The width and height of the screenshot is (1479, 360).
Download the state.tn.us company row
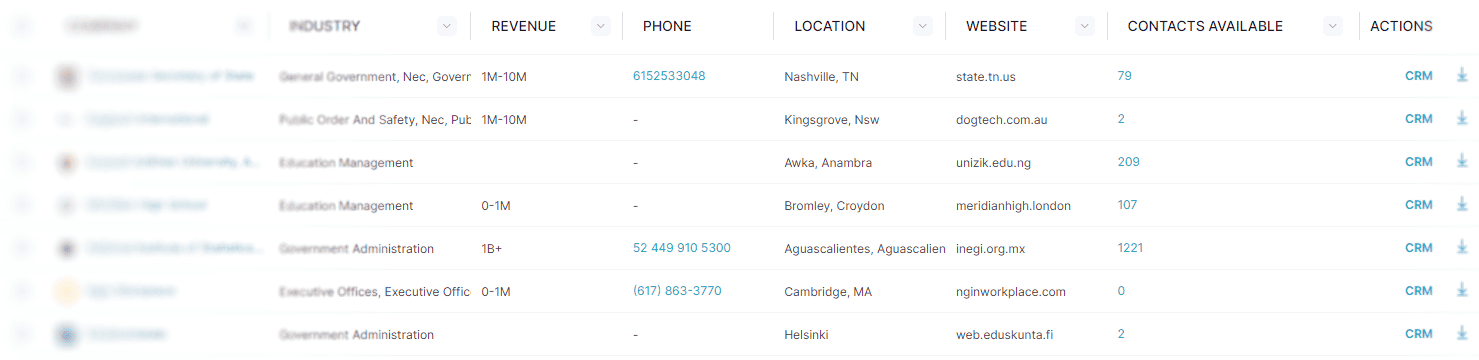coord(1461,76)
